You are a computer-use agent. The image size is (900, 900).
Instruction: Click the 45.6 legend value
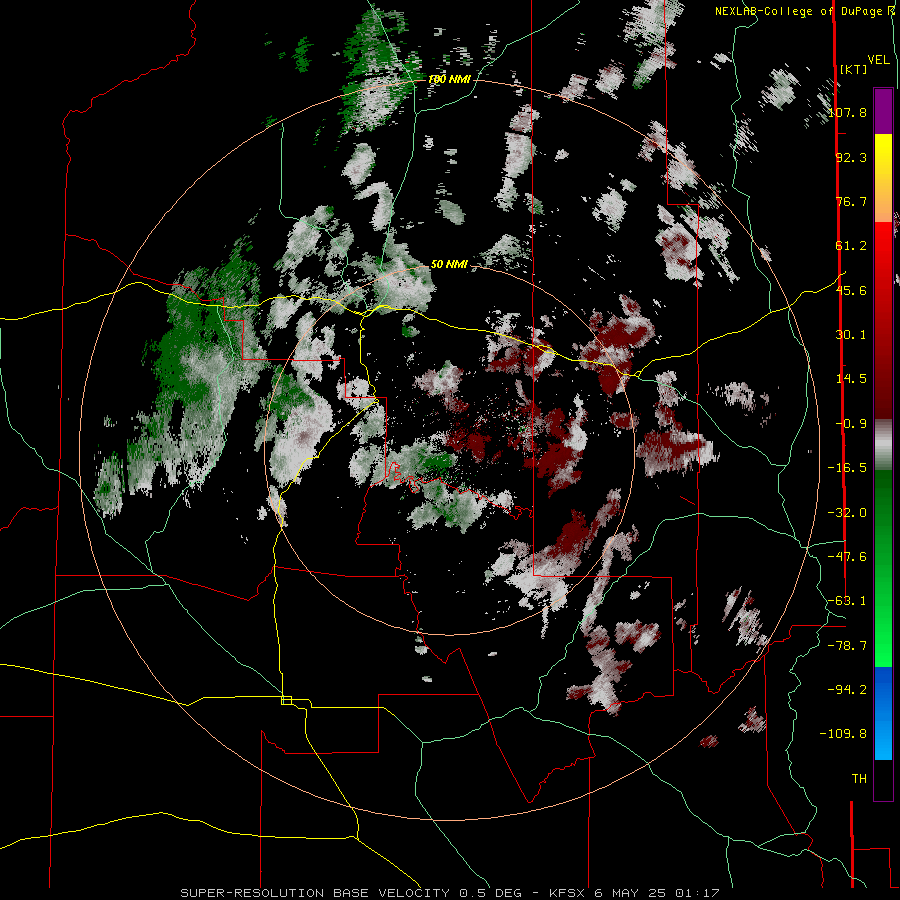pyautogui.click(x=851, y=290)
